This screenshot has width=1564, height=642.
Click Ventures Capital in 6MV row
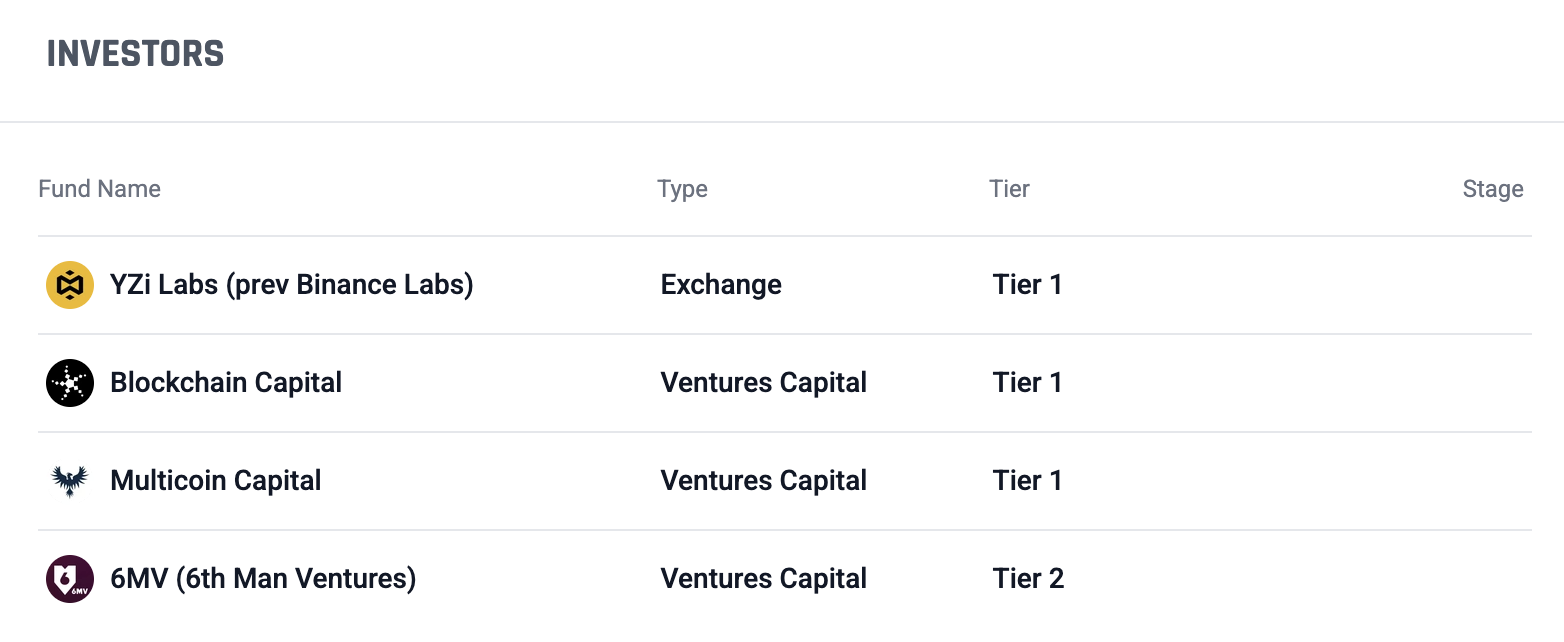click(x=763, y=579)
